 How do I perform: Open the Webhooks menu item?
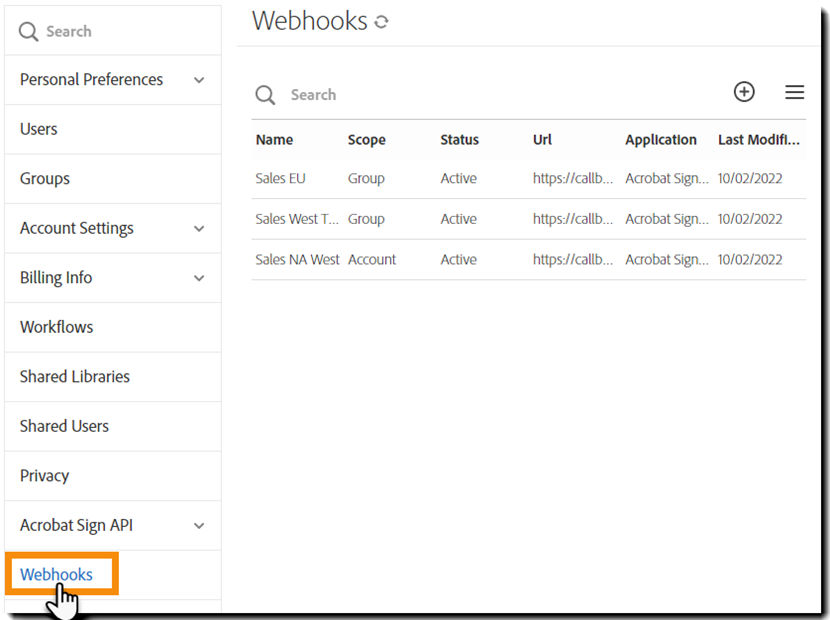tap(57, 574)
